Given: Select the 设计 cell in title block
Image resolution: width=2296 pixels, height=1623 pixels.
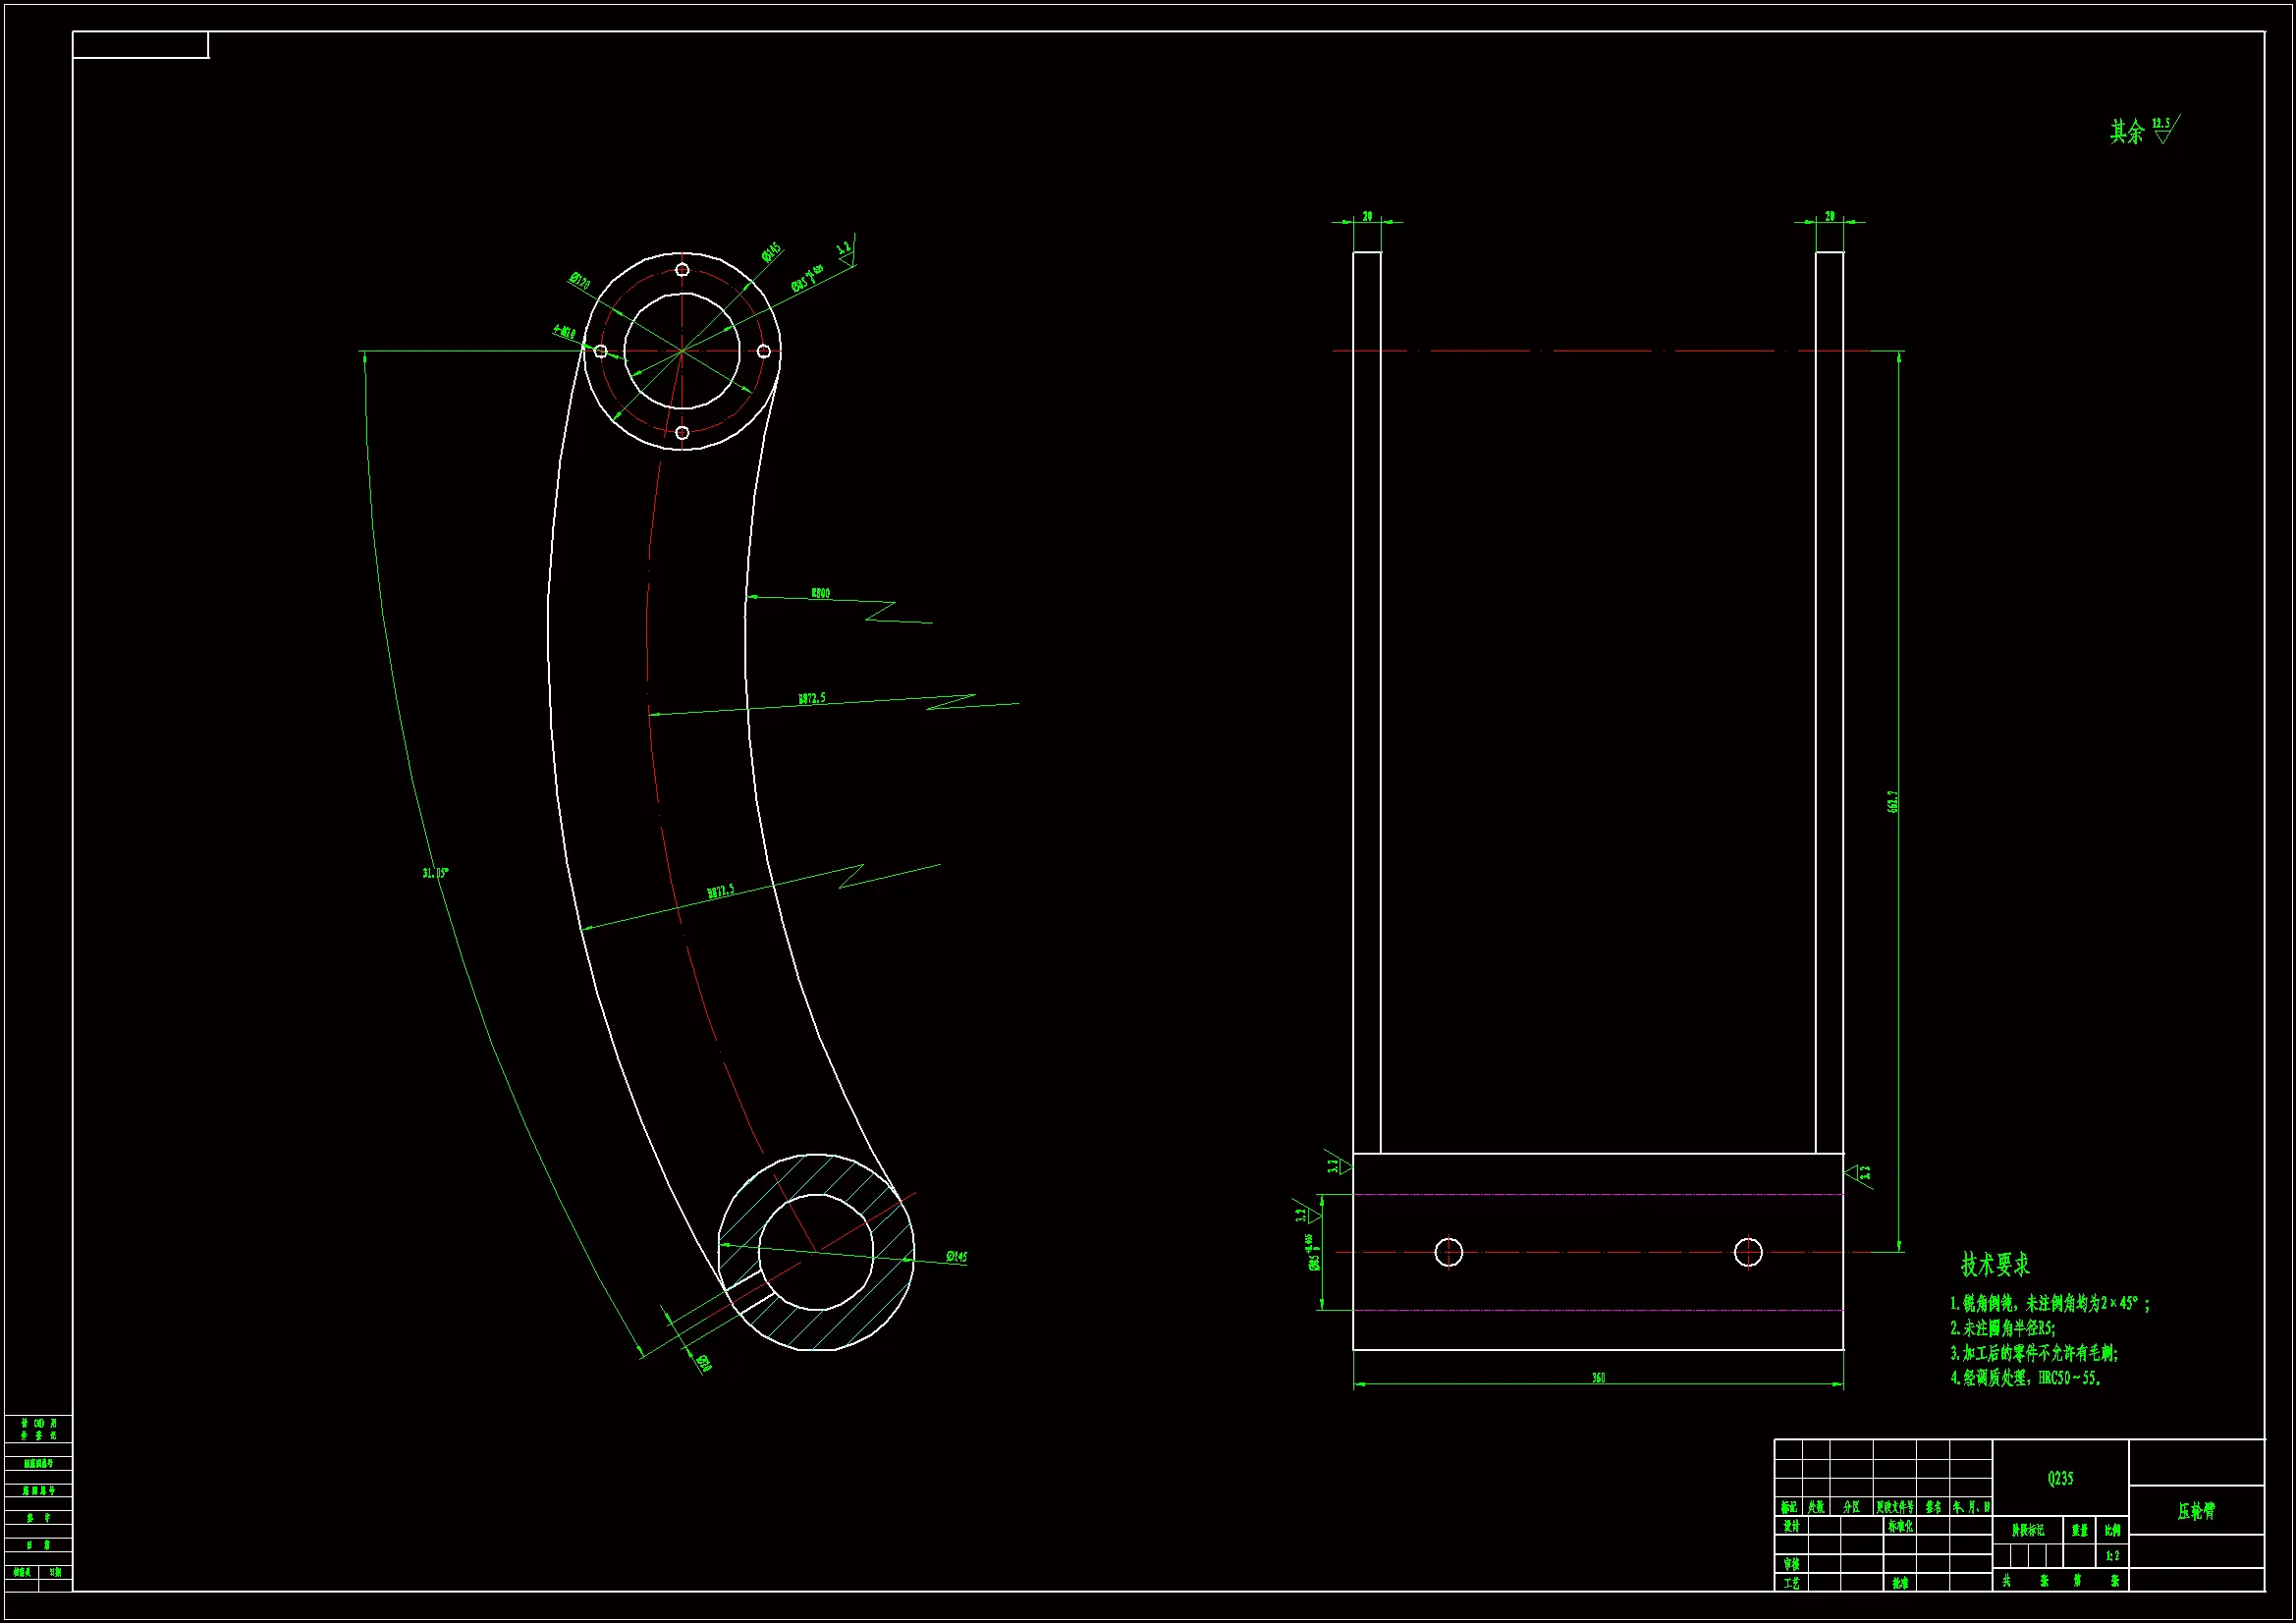Looking at the screenshot, I should click(1791, 1527).
